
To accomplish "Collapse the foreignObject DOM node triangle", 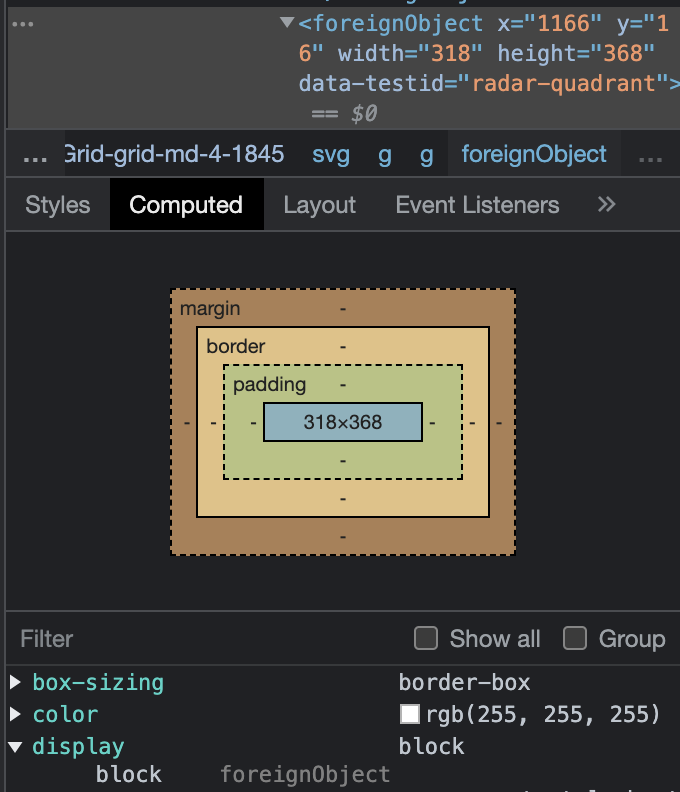I will pos(287,22).
